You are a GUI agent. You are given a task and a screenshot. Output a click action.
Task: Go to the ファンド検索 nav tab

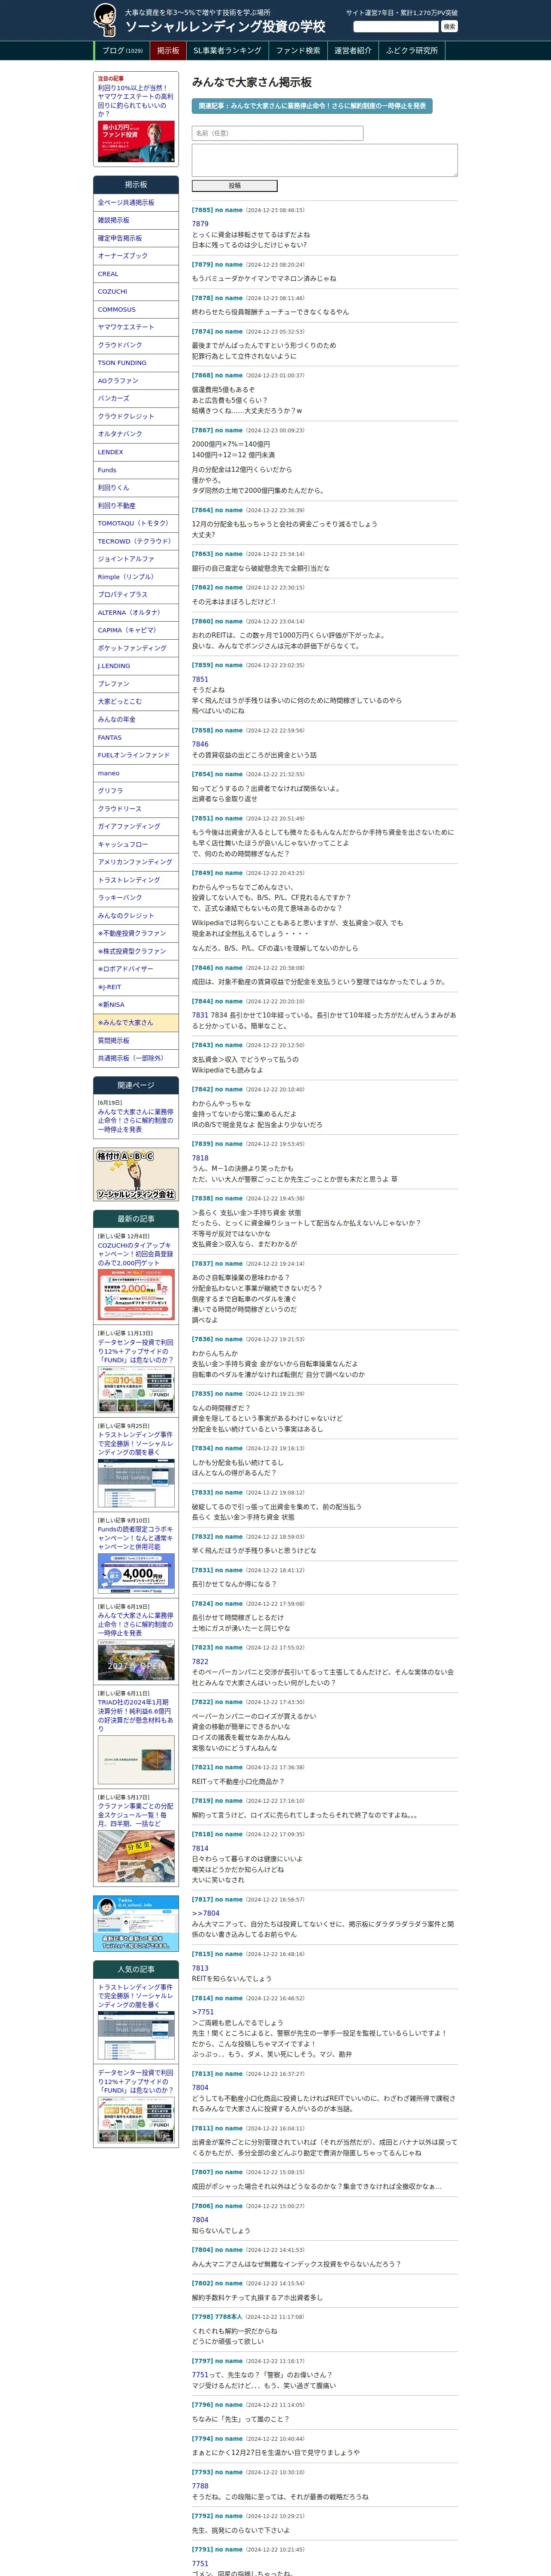click(298, 51)
